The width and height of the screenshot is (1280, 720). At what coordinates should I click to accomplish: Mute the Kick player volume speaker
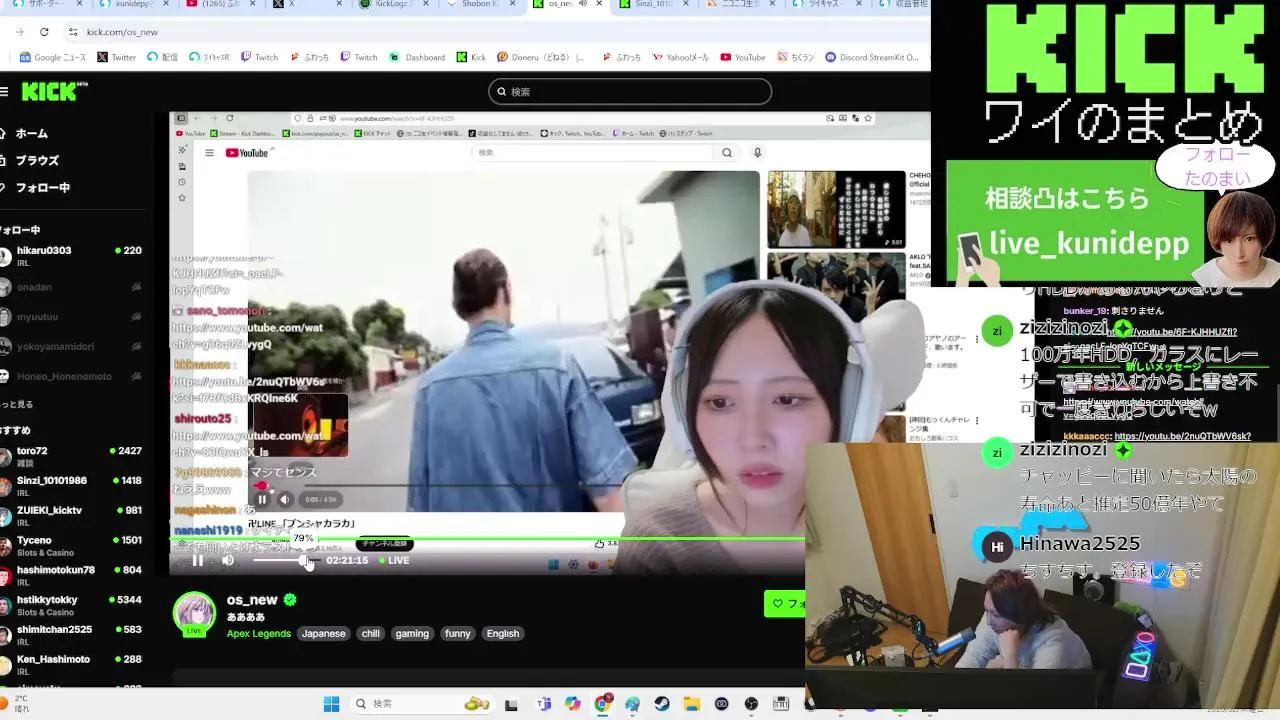pyautogui.click(x=228, y=560)
